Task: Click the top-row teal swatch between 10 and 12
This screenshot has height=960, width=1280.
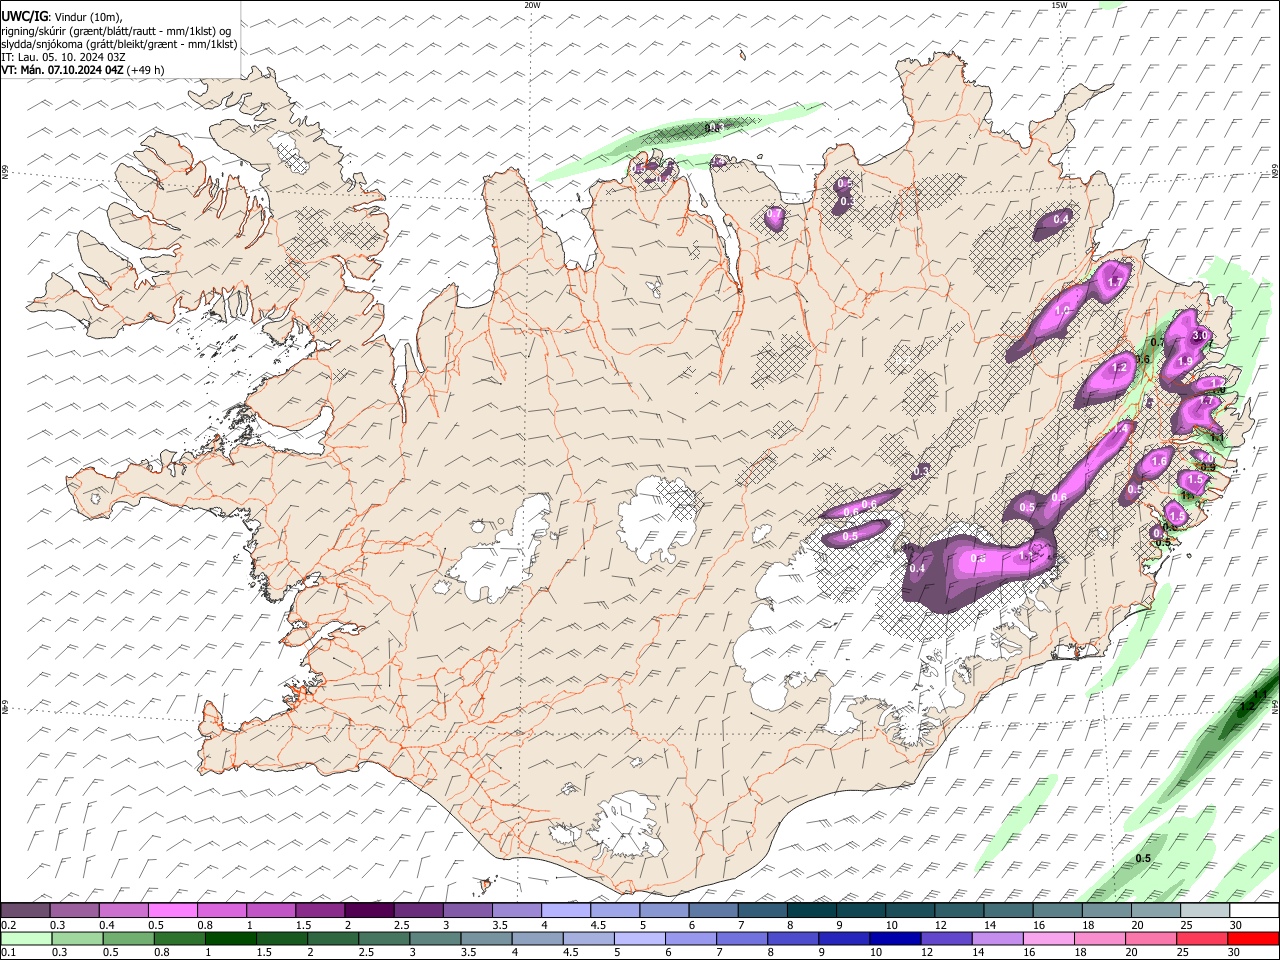Action: 911,911
